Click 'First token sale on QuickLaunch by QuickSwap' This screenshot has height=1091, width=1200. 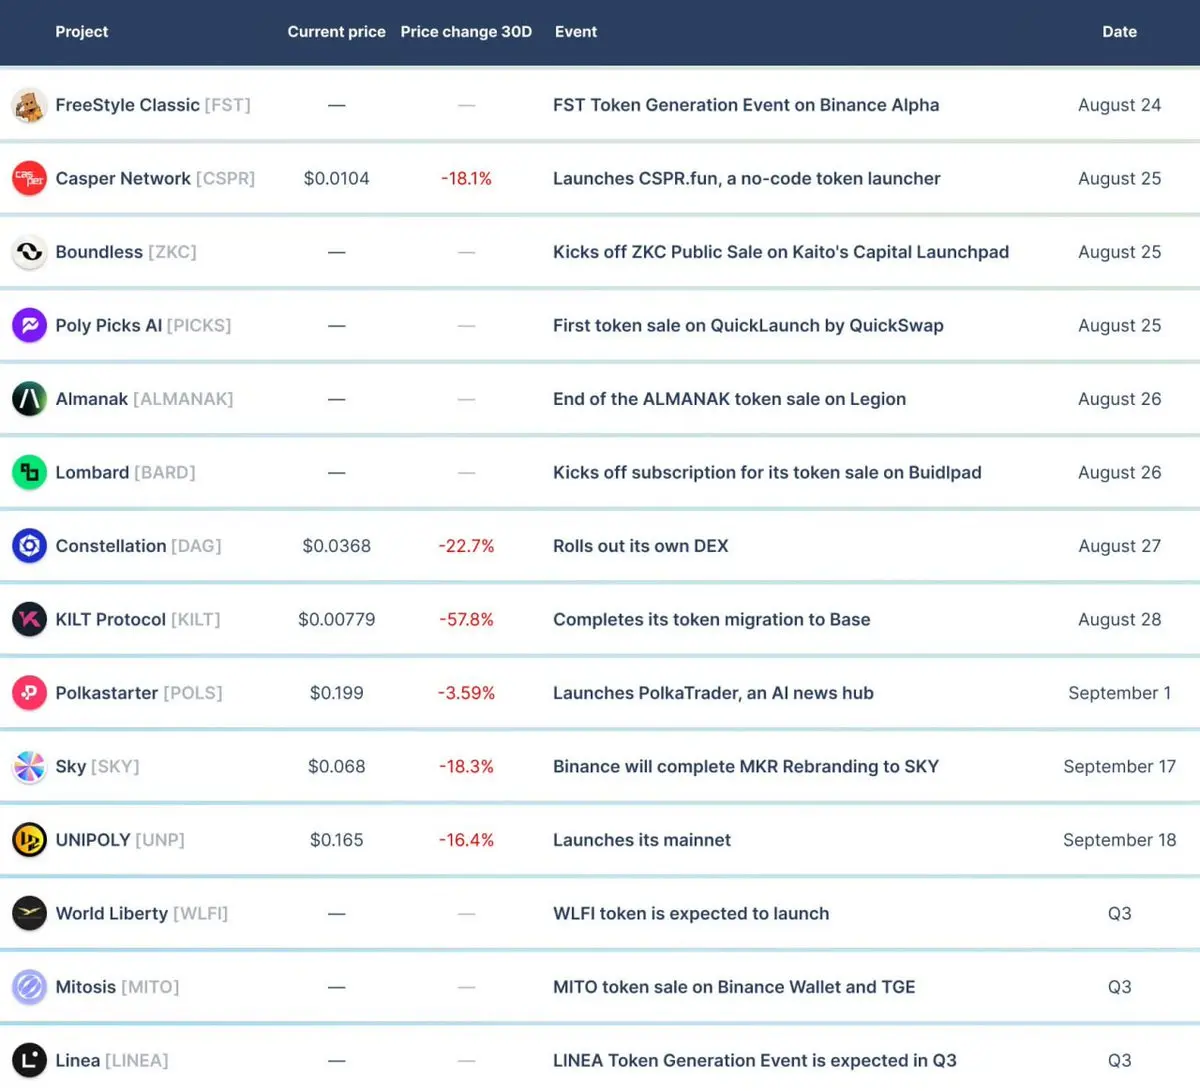point(748,325)
